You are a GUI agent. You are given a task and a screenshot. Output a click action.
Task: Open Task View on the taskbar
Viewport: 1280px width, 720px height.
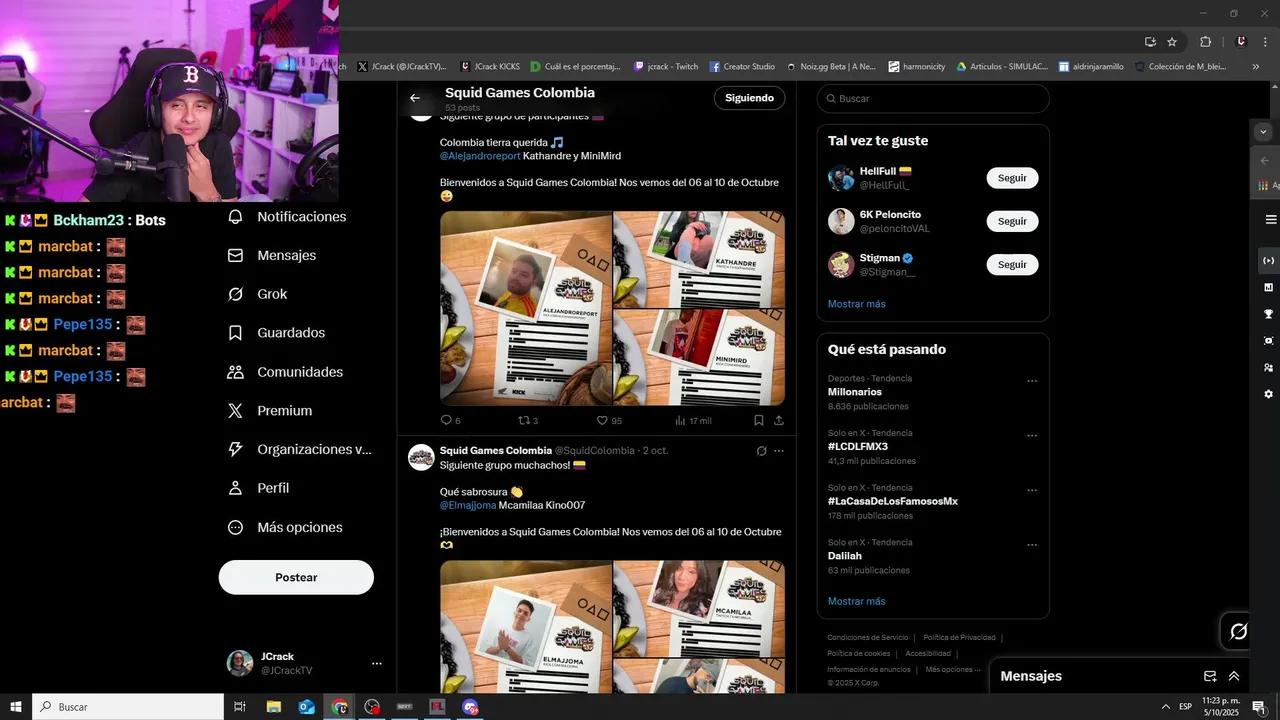coord(240,707)
